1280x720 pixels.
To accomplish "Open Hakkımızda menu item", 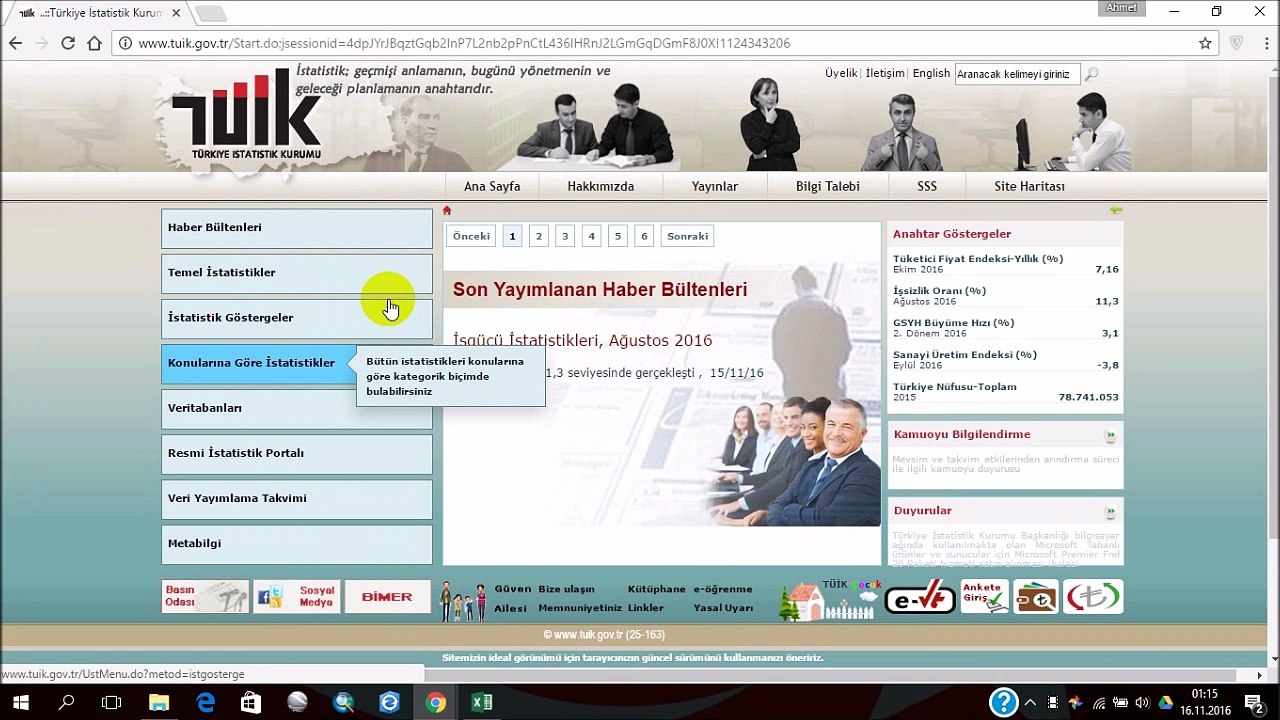I will pyautogui.click(x=601, y=186).
